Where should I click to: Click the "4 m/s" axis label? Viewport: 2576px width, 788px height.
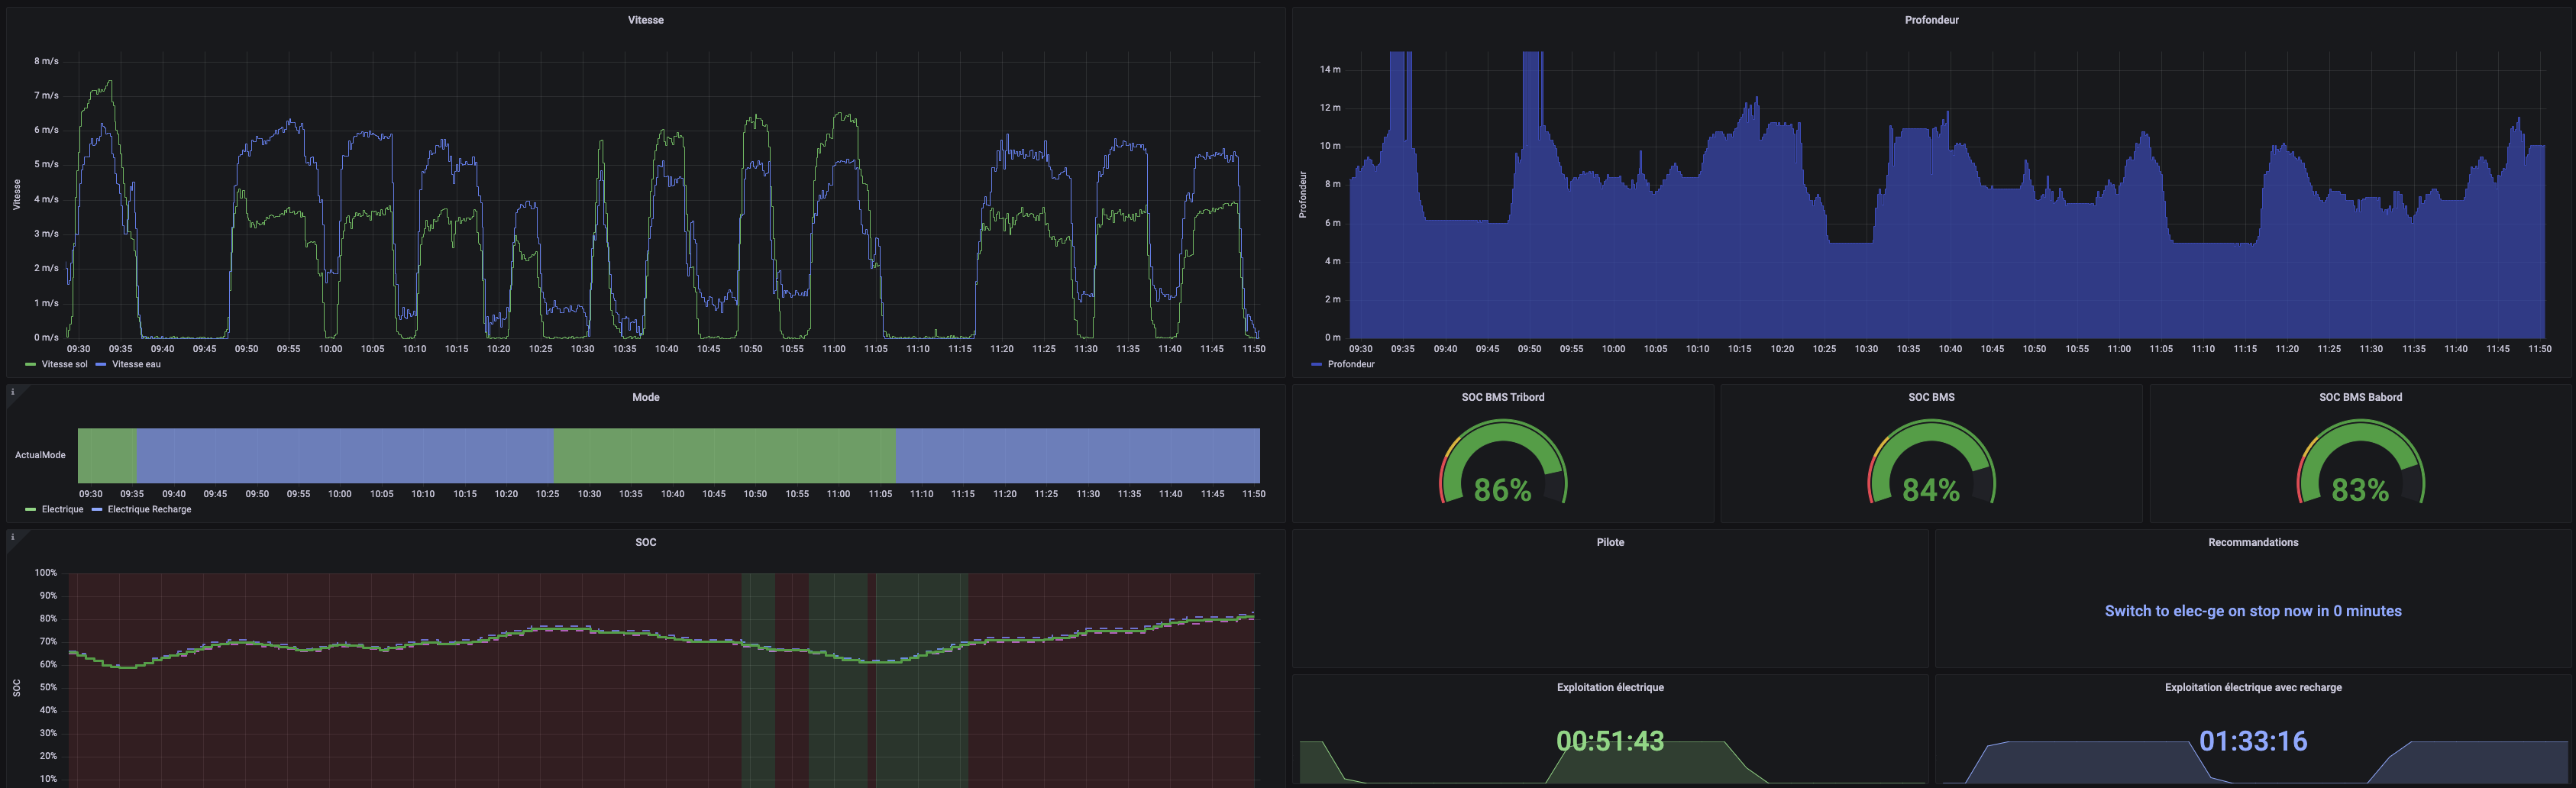46,199
